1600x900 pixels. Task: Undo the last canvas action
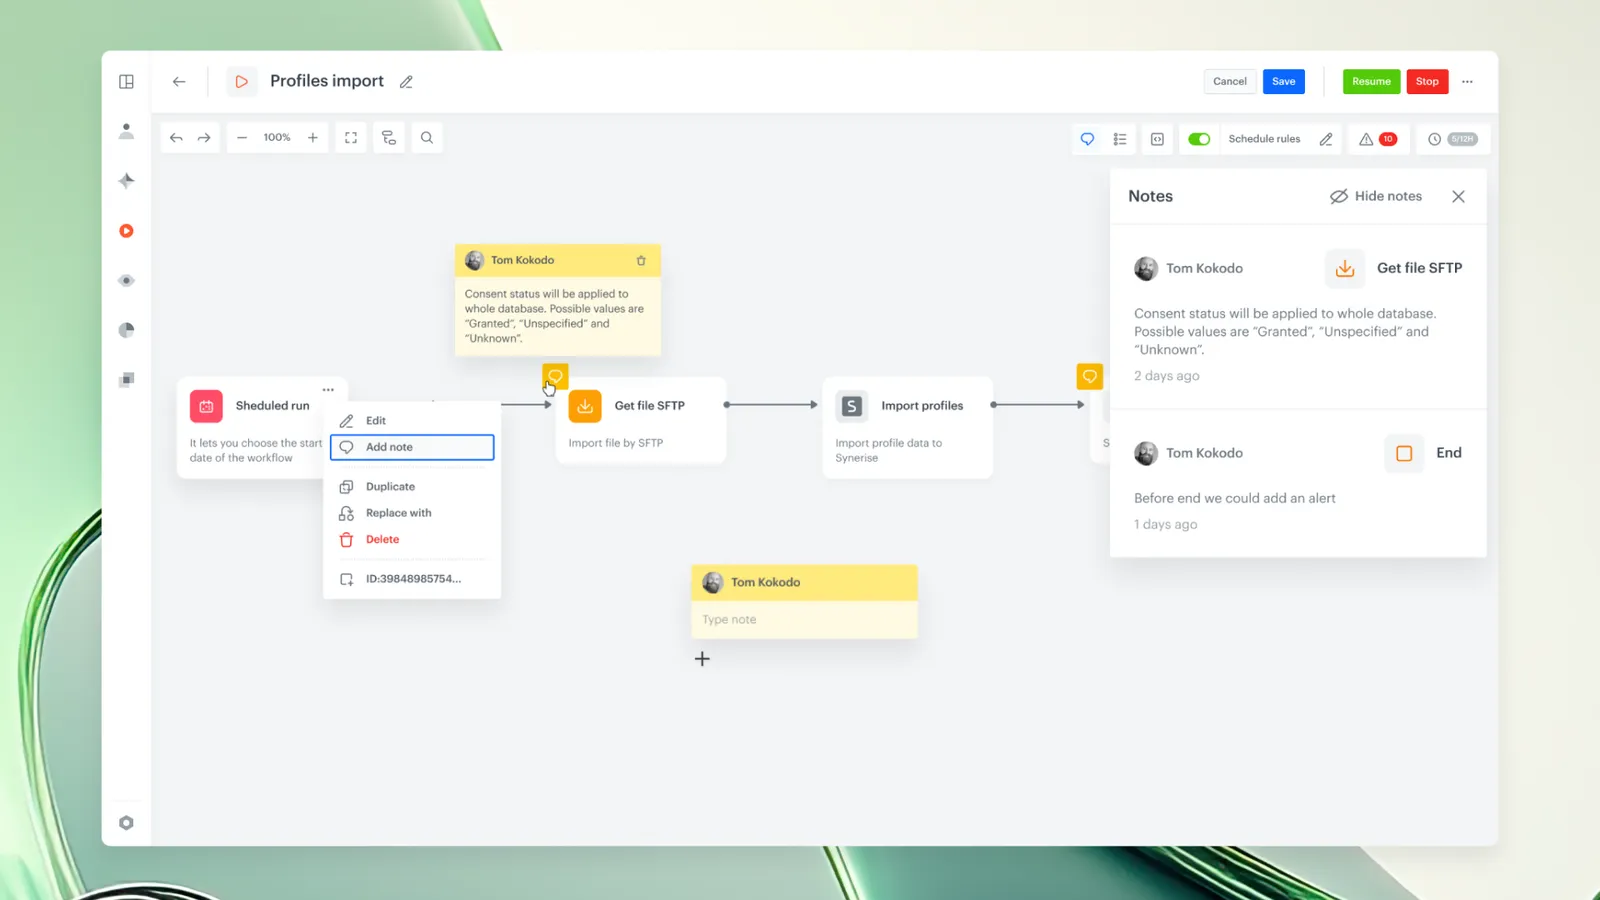(176, 138)
